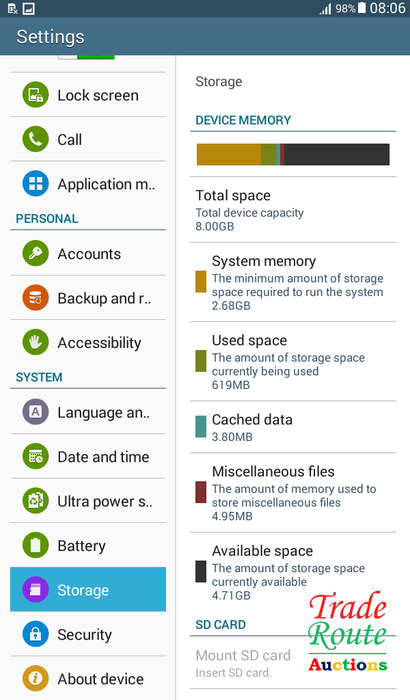Screen dimensions: 410x700
Task: Open the Call settings phone icon
Action: [35, 139]
